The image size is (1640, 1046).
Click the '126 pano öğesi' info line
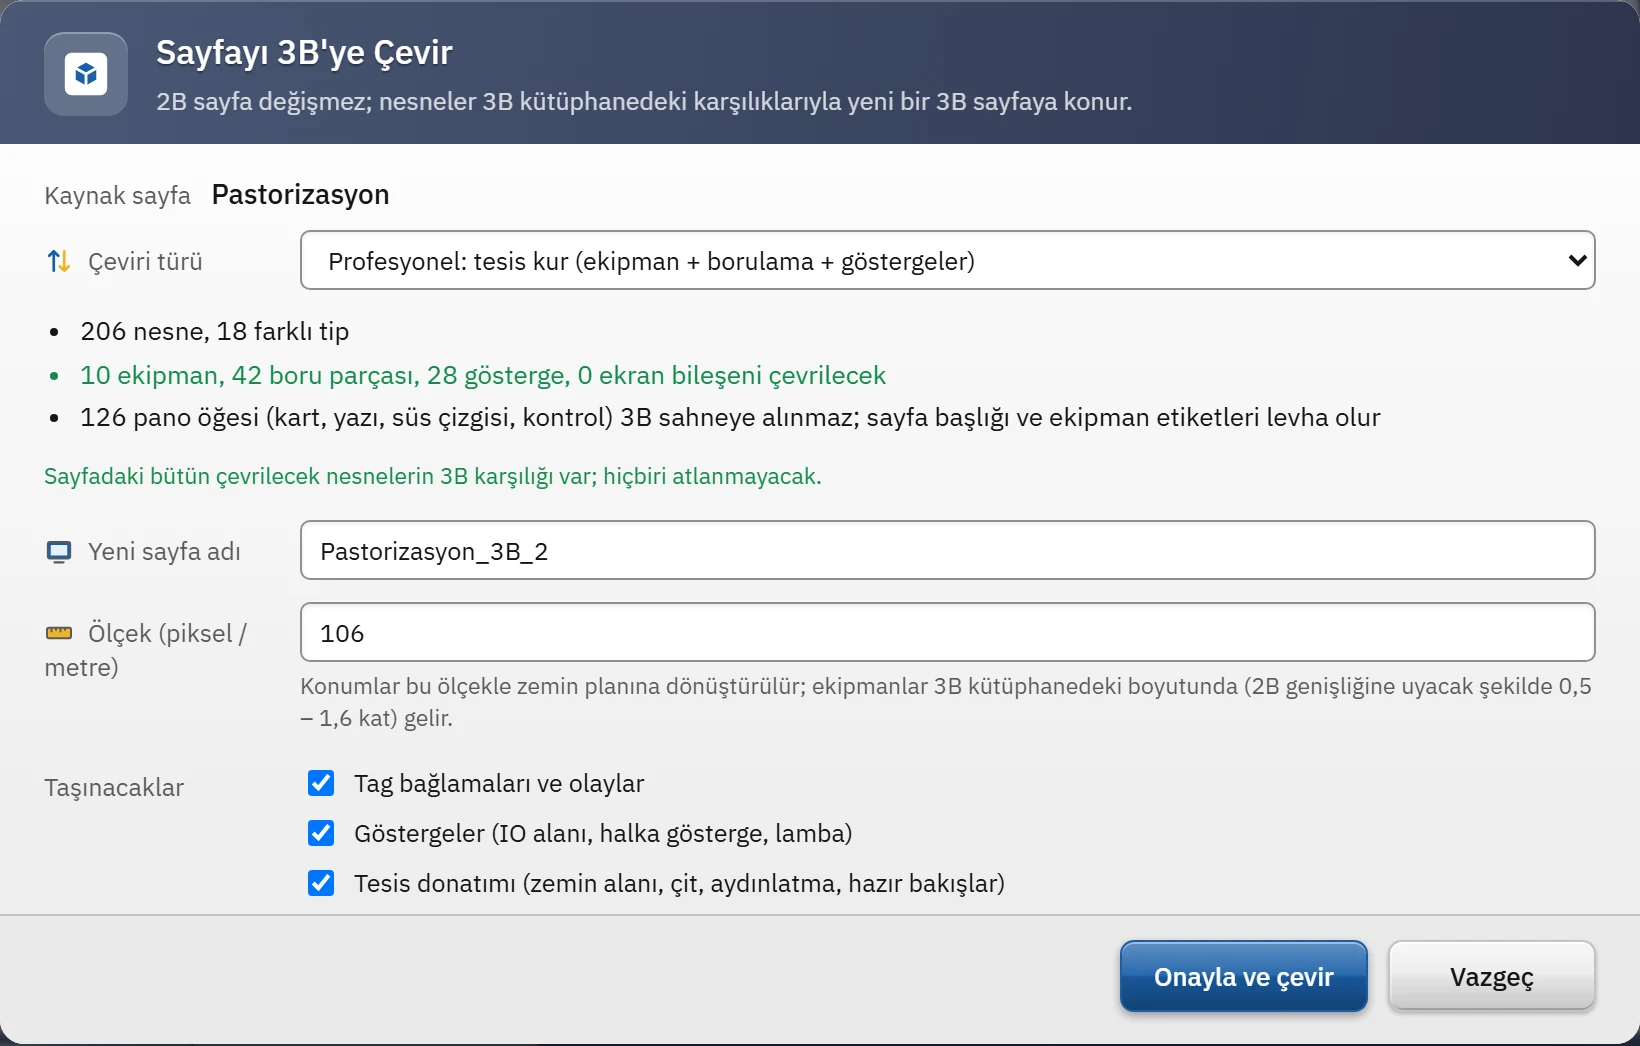(730, 417)
